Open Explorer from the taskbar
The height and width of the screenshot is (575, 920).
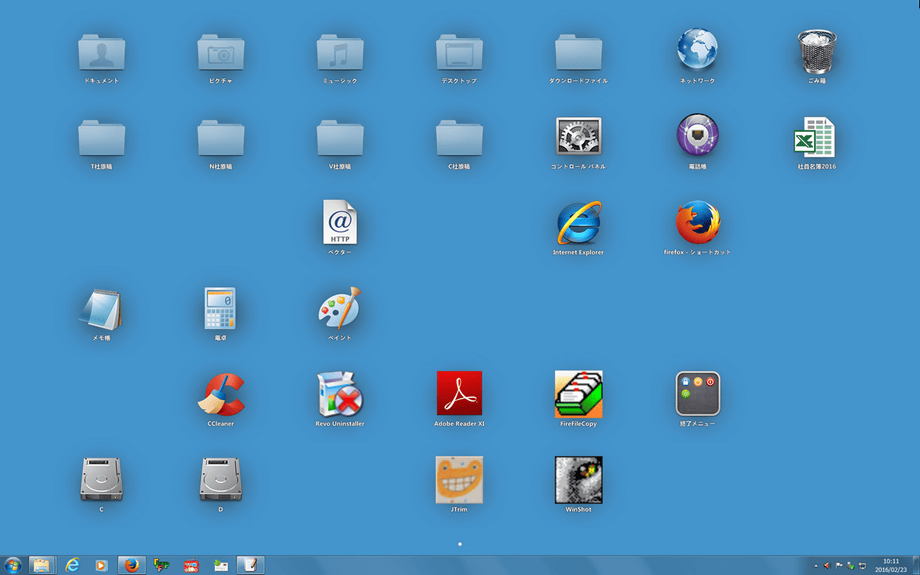pos(42,565)
